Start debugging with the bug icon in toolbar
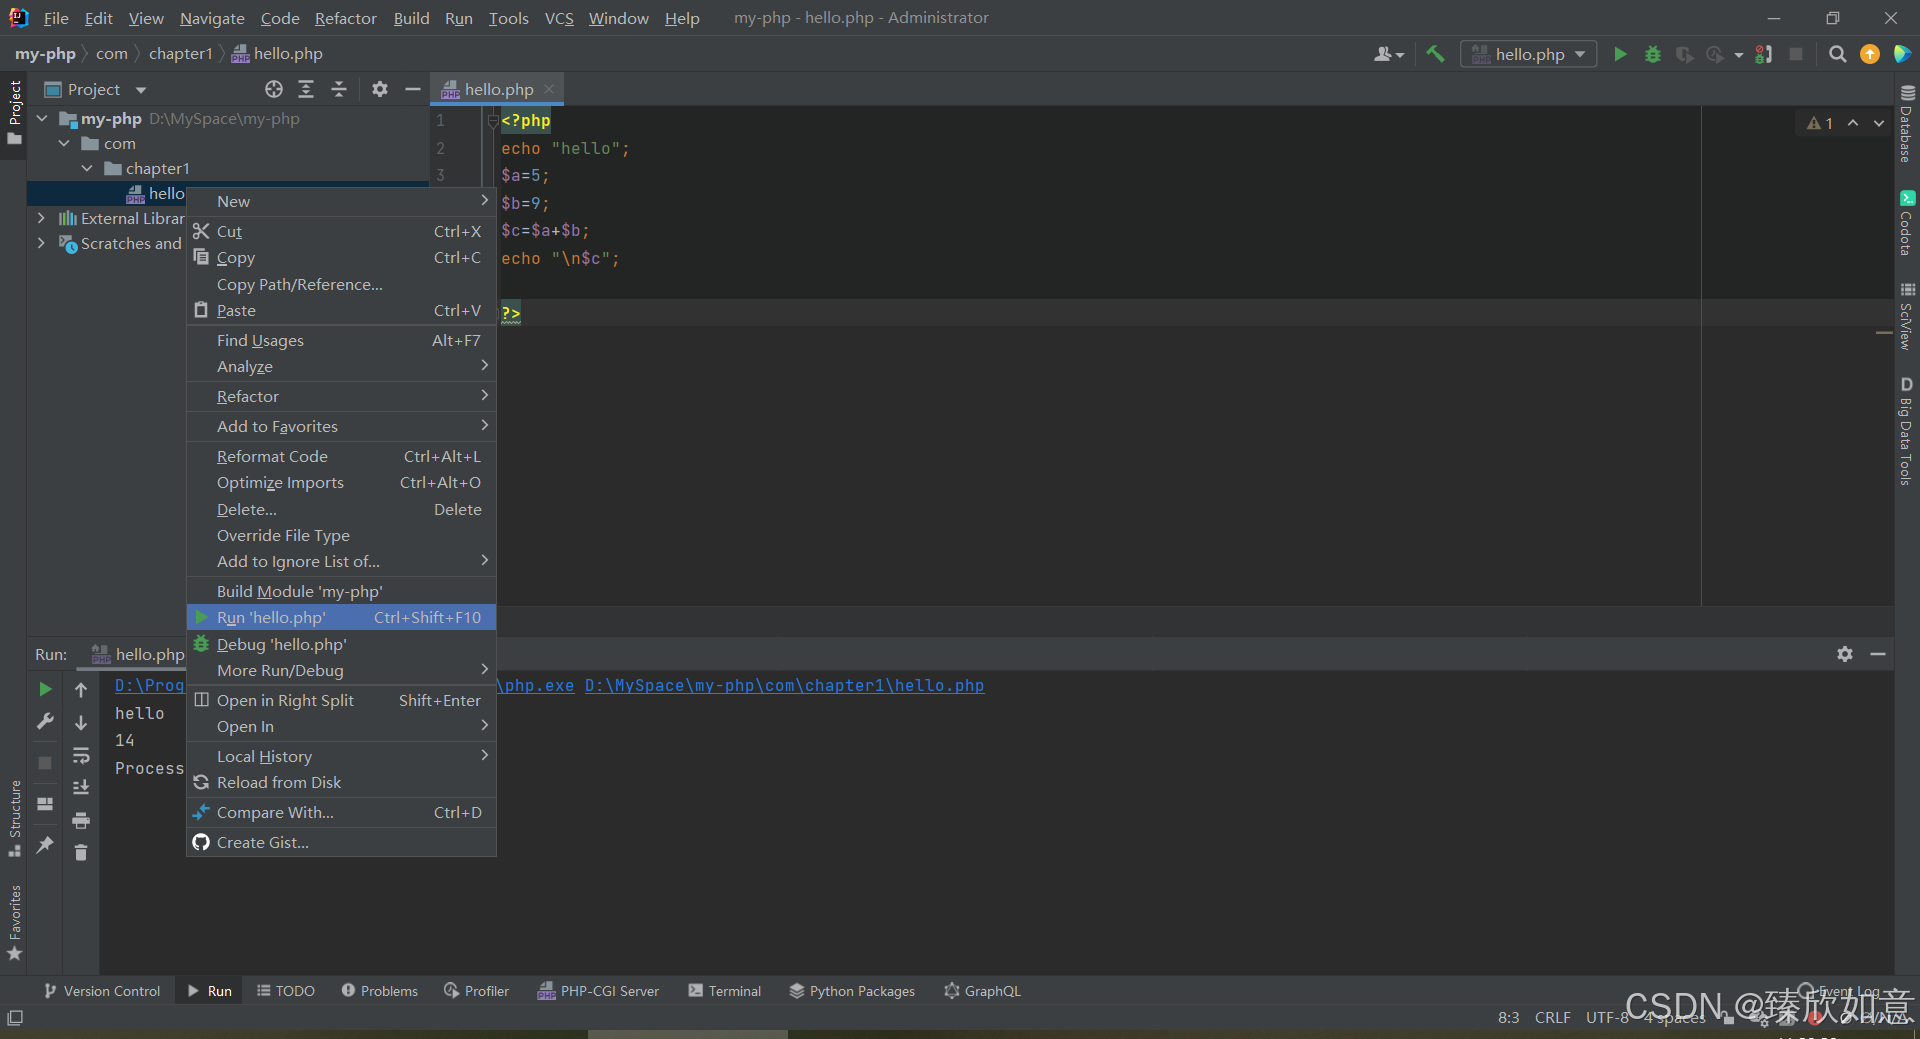 click(1652, 54)
